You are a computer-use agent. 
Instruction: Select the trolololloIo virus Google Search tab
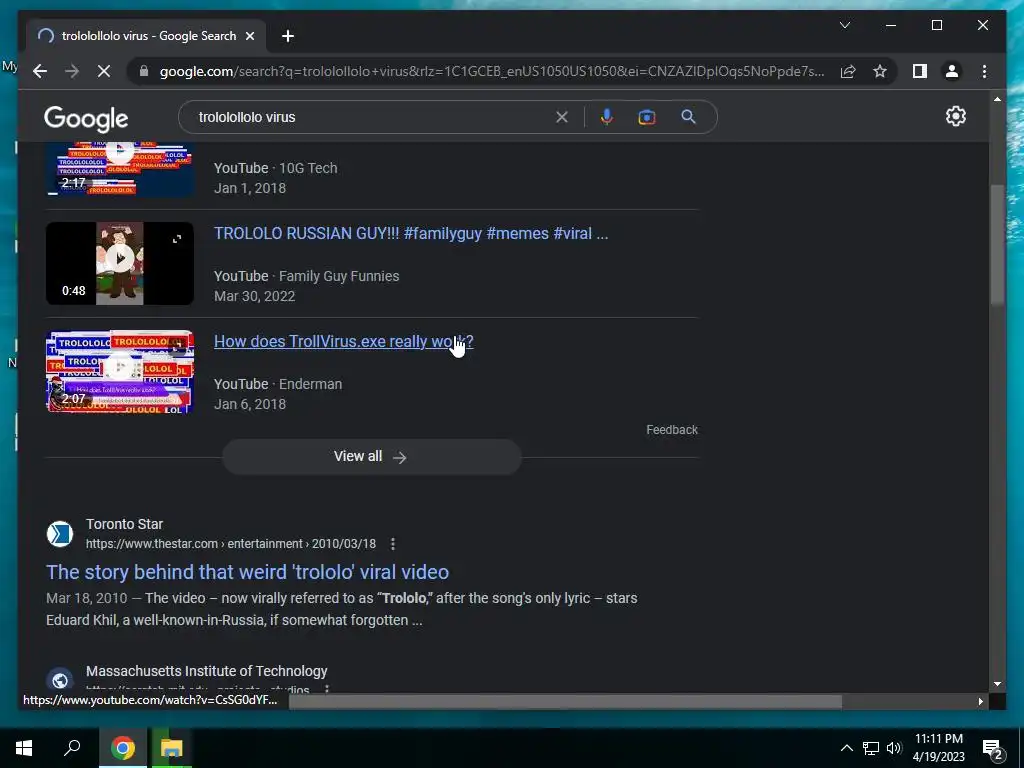pyautogui.click(x=146, y=37)
